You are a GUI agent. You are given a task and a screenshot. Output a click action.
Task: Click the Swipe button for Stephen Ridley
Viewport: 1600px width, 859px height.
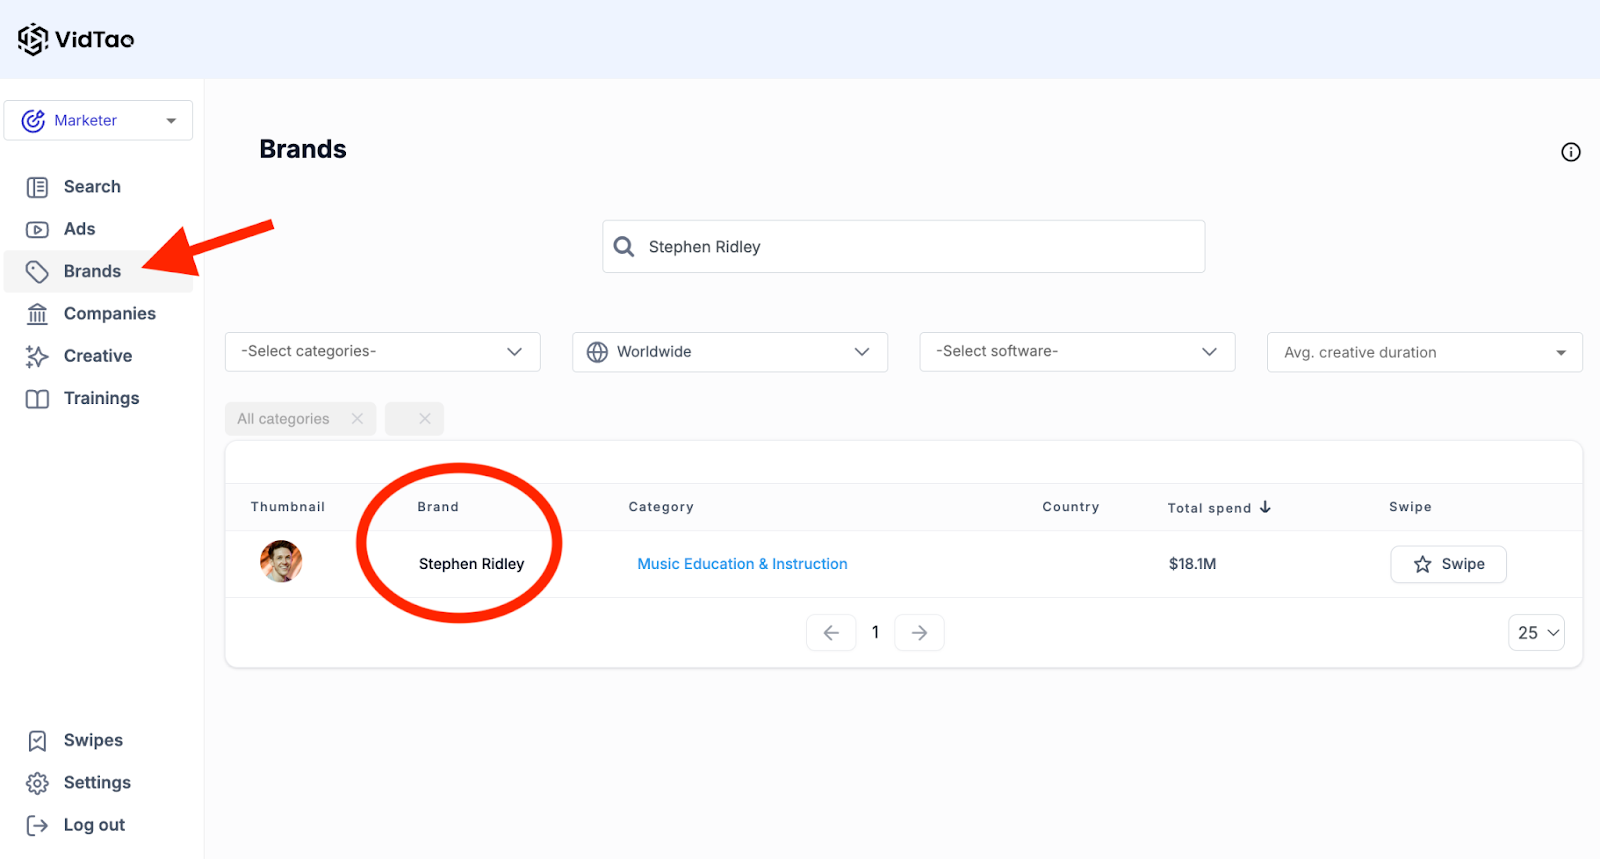point(1448,564)
